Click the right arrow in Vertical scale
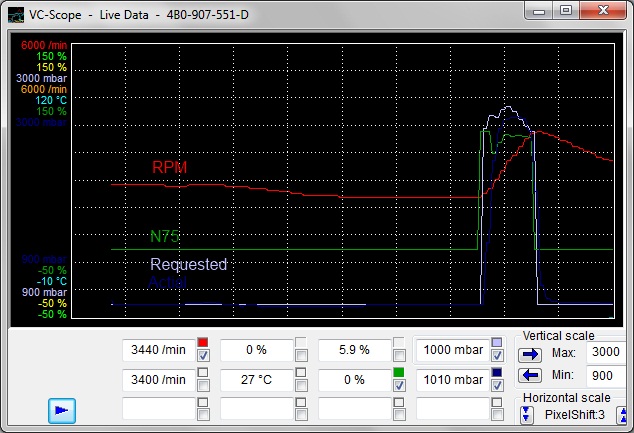Image resolution: width=634 pixels, height=433 pixels. point(529,355)
